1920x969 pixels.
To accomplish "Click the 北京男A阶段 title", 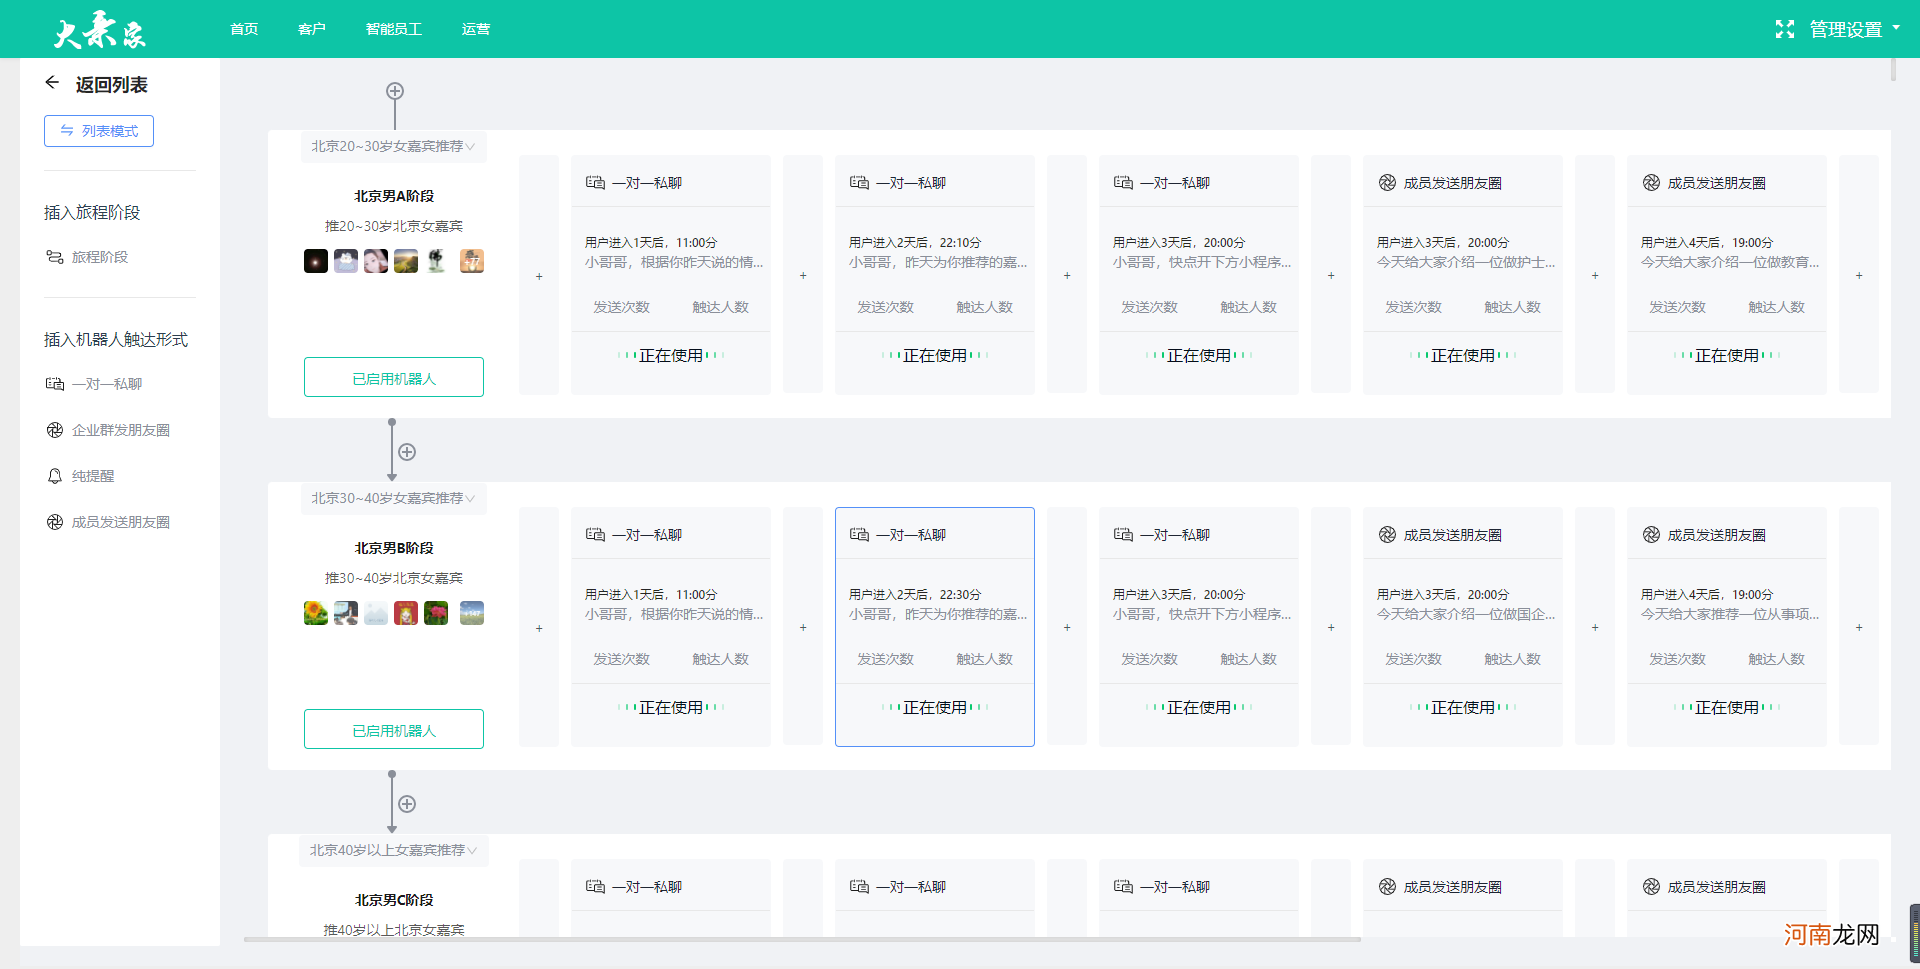I will (394, 196).
